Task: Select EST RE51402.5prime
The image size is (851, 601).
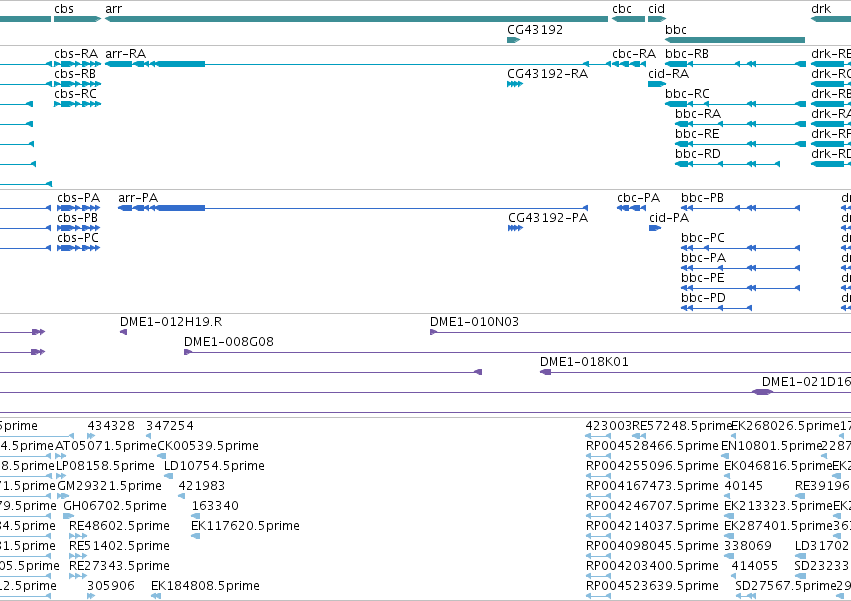Action: [78, 556]
